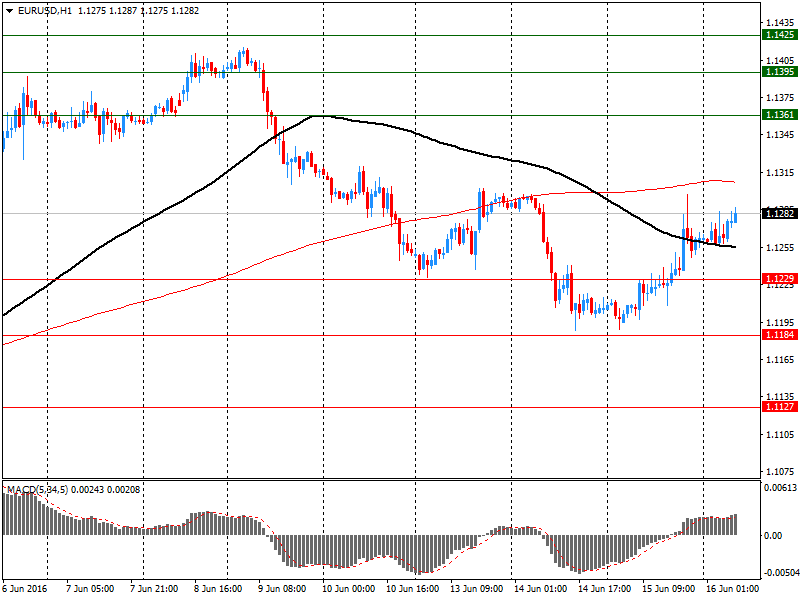
Task: Select the 8 Jun 16:00 time axis label
Action: click(x=218, y=589)
